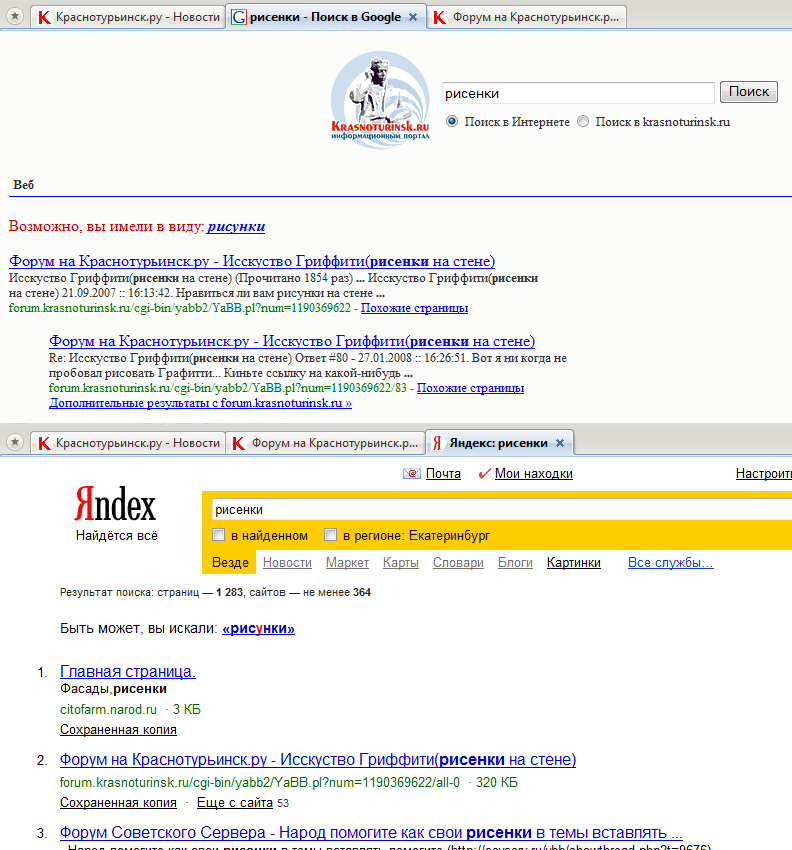The width and height of the screenshot is (792, 850).
Task: Open the Все службы... link
Action: pyautogui.click(x=671, y=563)
